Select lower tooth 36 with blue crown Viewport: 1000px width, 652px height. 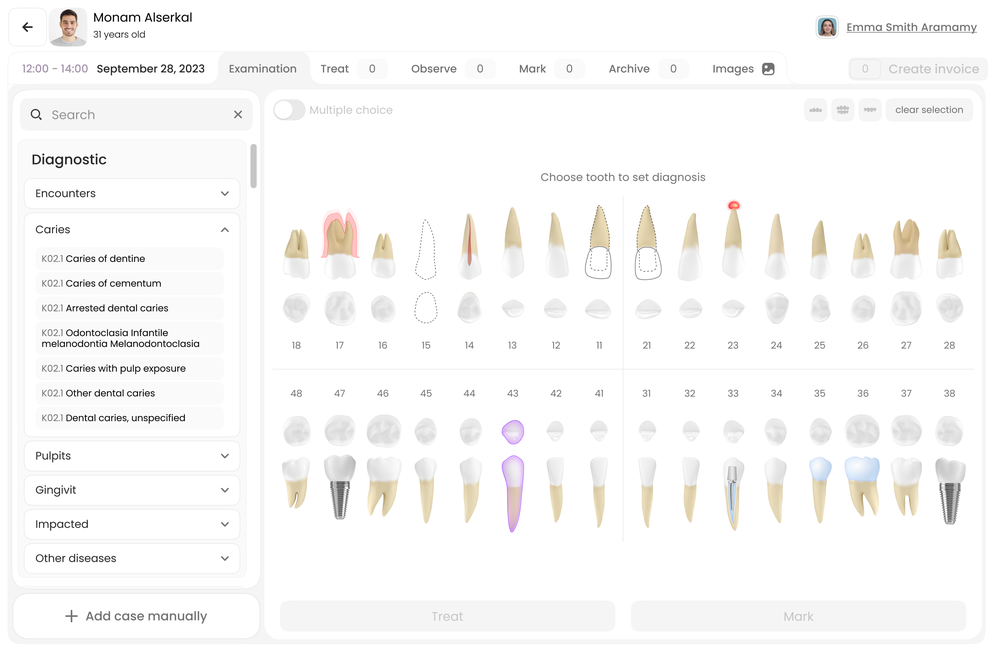(x=862, y=486)
